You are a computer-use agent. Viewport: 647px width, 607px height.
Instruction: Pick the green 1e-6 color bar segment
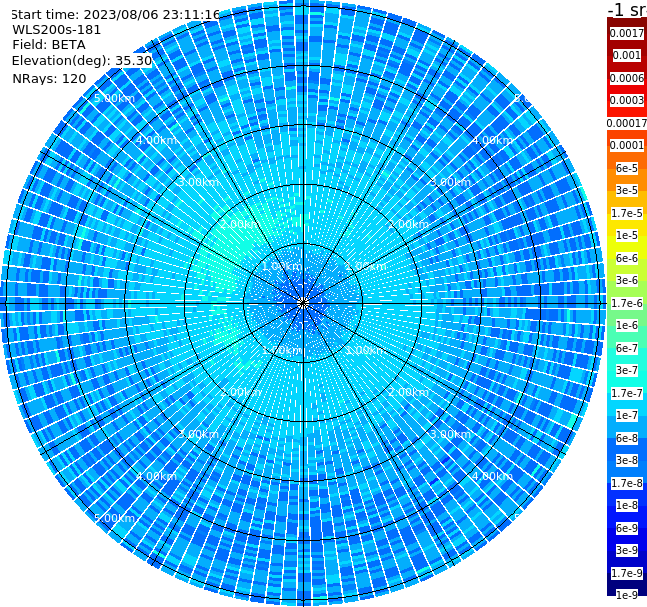click(x=627, y=325)
